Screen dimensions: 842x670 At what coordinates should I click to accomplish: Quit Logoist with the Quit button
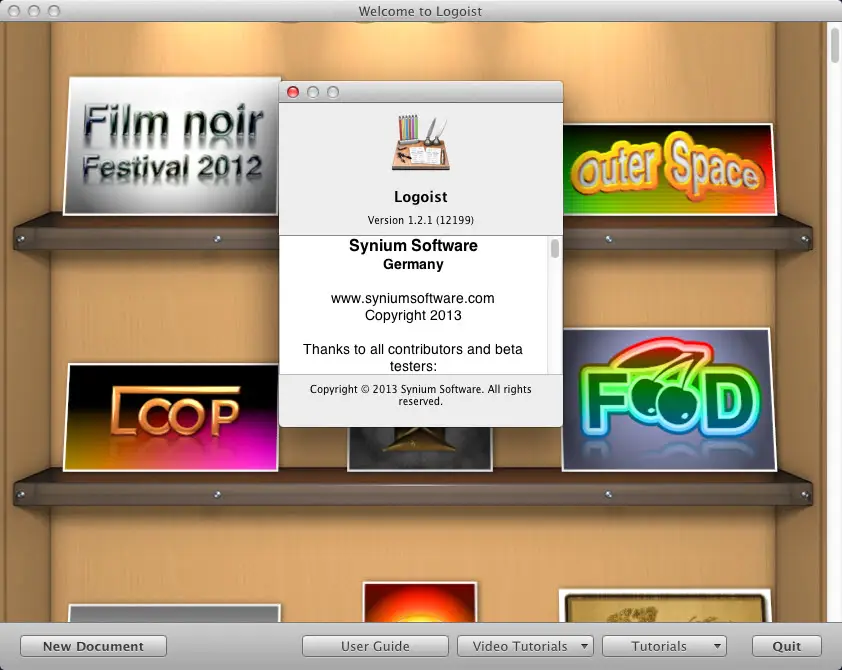787,646
